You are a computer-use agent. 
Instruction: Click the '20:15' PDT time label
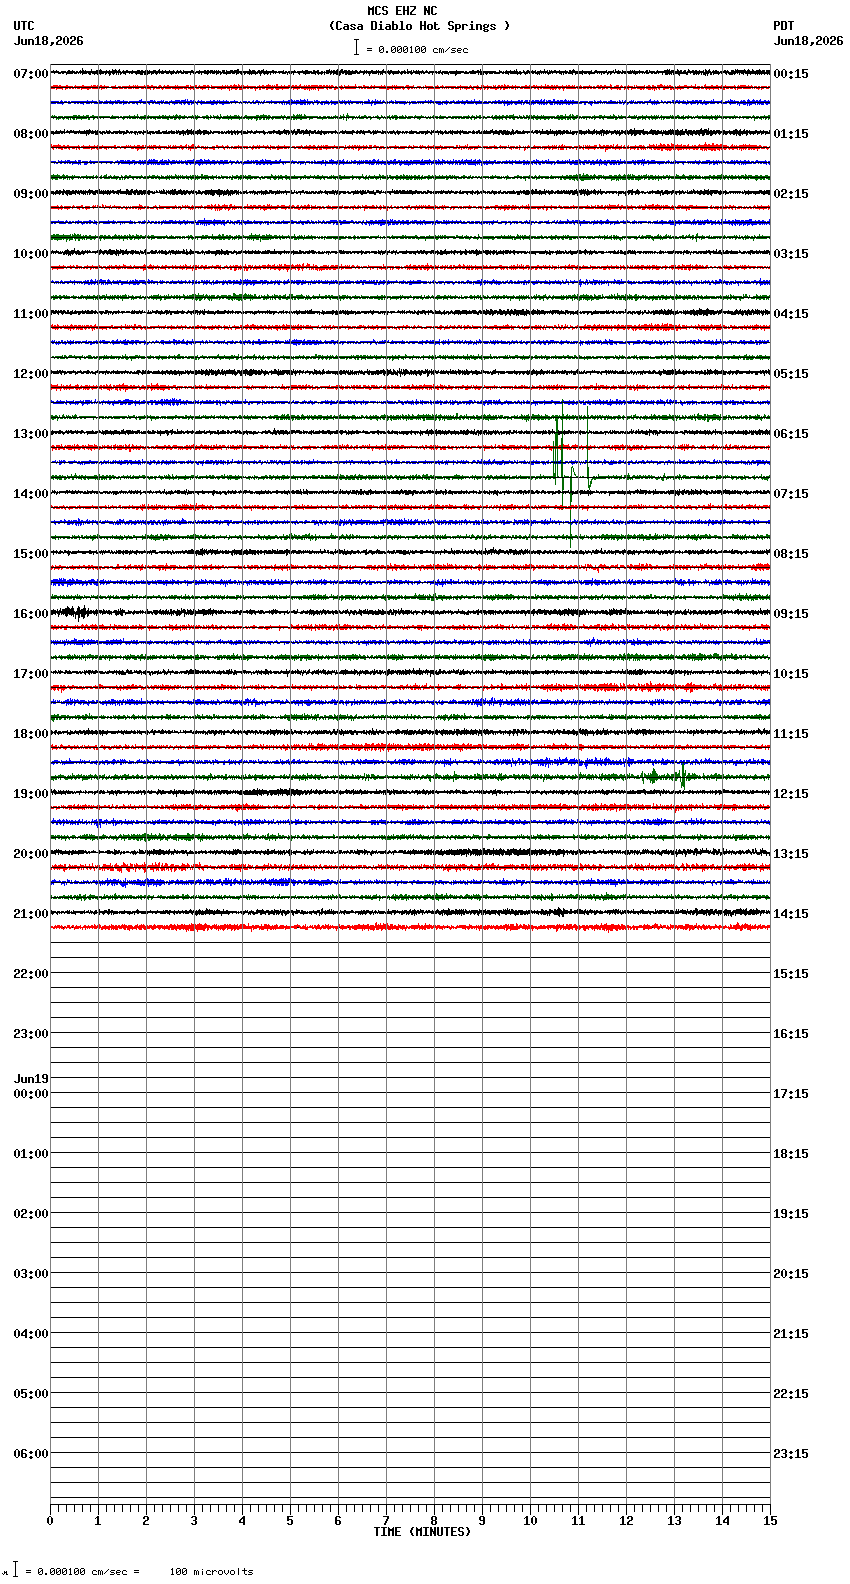click(x=791, y=1274)
